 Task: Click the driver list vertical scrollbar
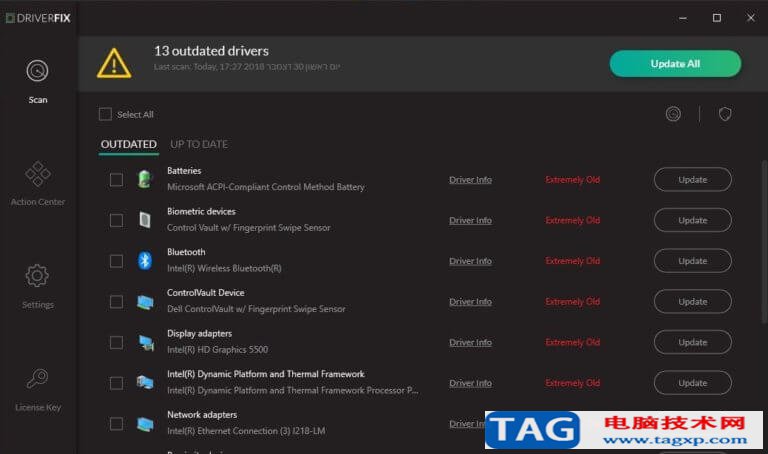764,242
